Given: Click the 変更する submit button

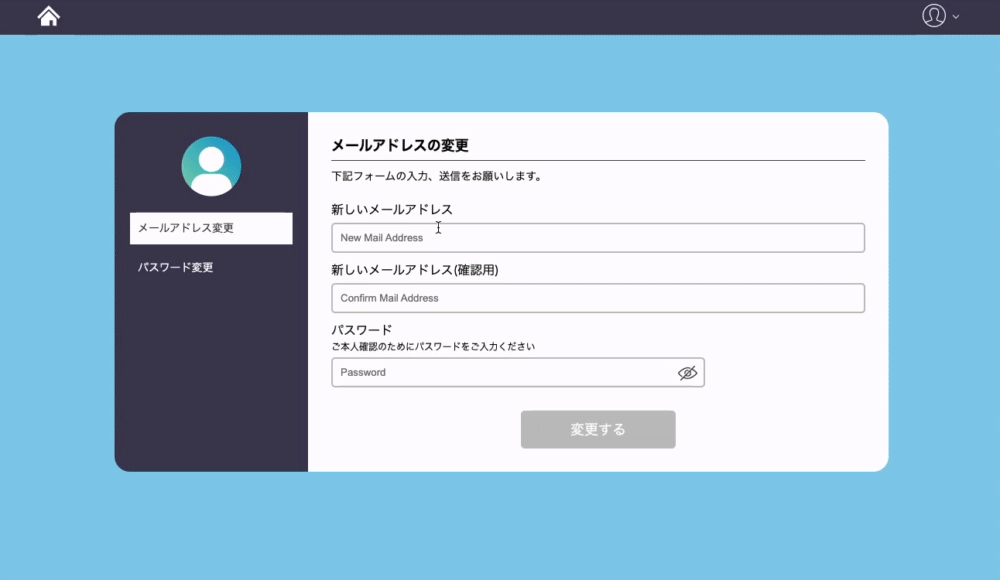Looking at the screenshot, I should [x=598, y=429].
